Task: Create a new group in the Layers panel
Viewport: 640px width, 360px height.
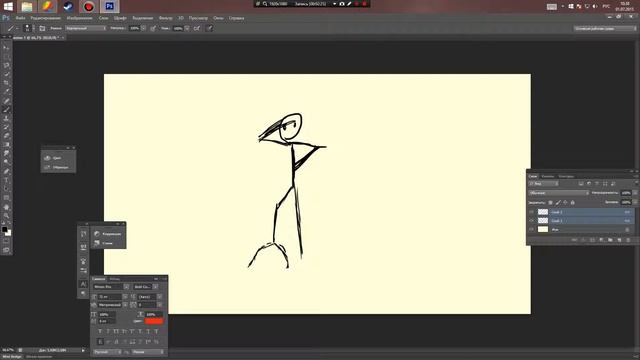Action: (610, 240)
